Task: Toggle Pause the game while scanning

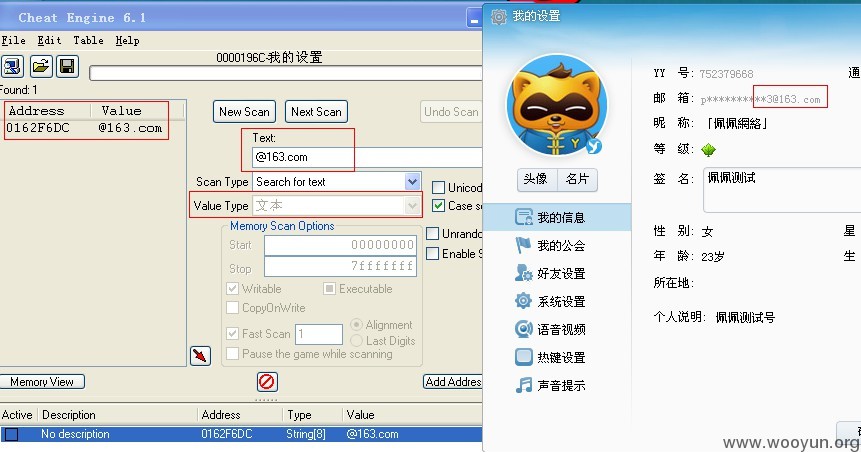Action: [x=232, y=354]
